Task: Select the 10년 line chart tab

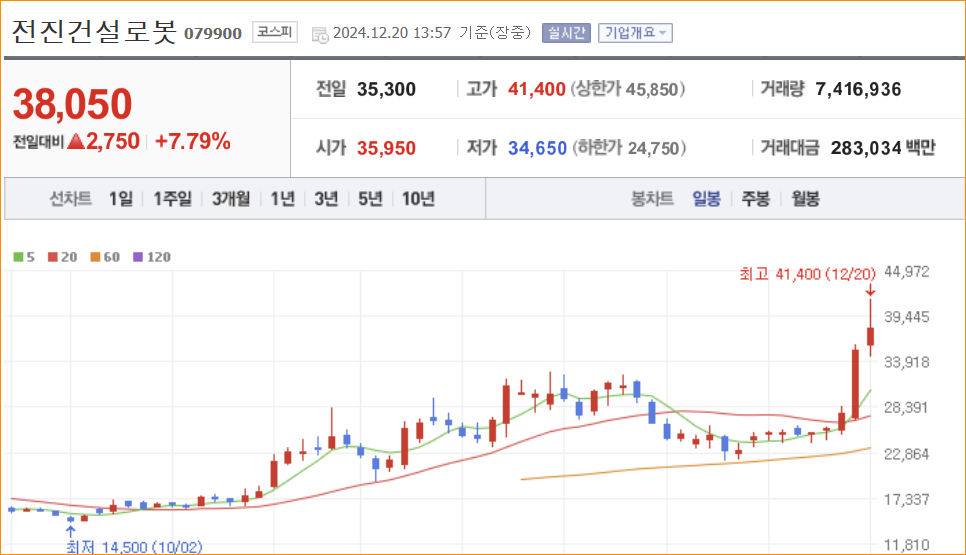Action: [x=418, y=198]
